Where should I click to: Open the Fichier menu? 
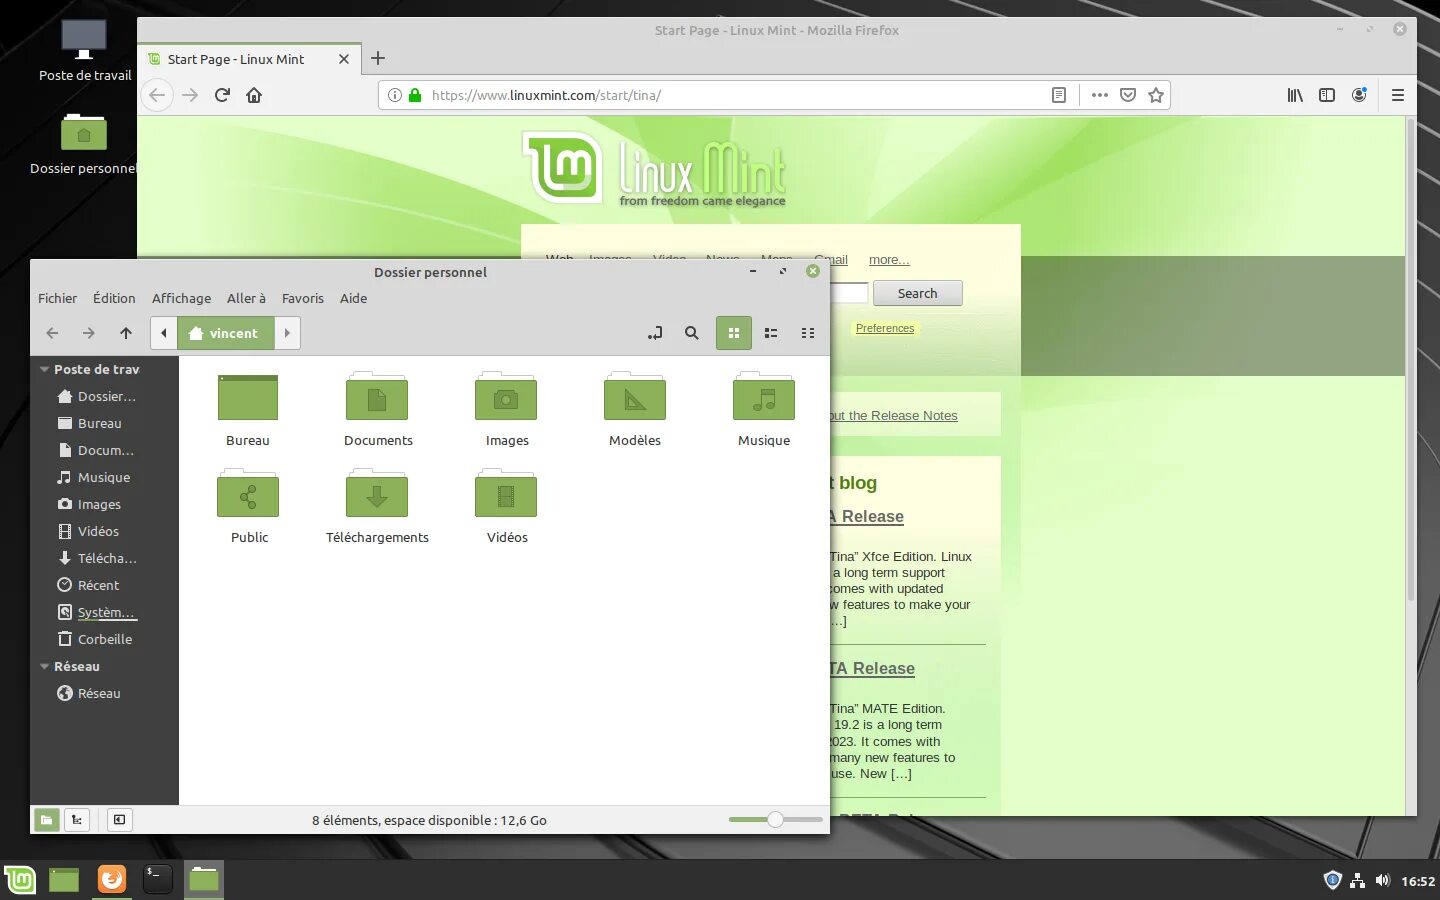point(57,298)
